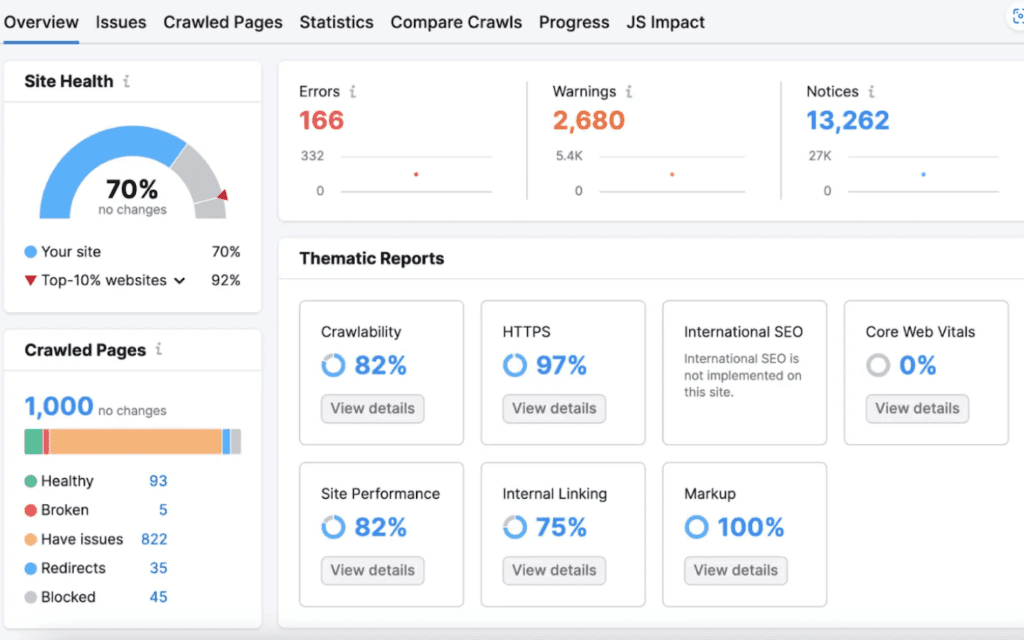Click the gray Blocked bar segment

236,441
